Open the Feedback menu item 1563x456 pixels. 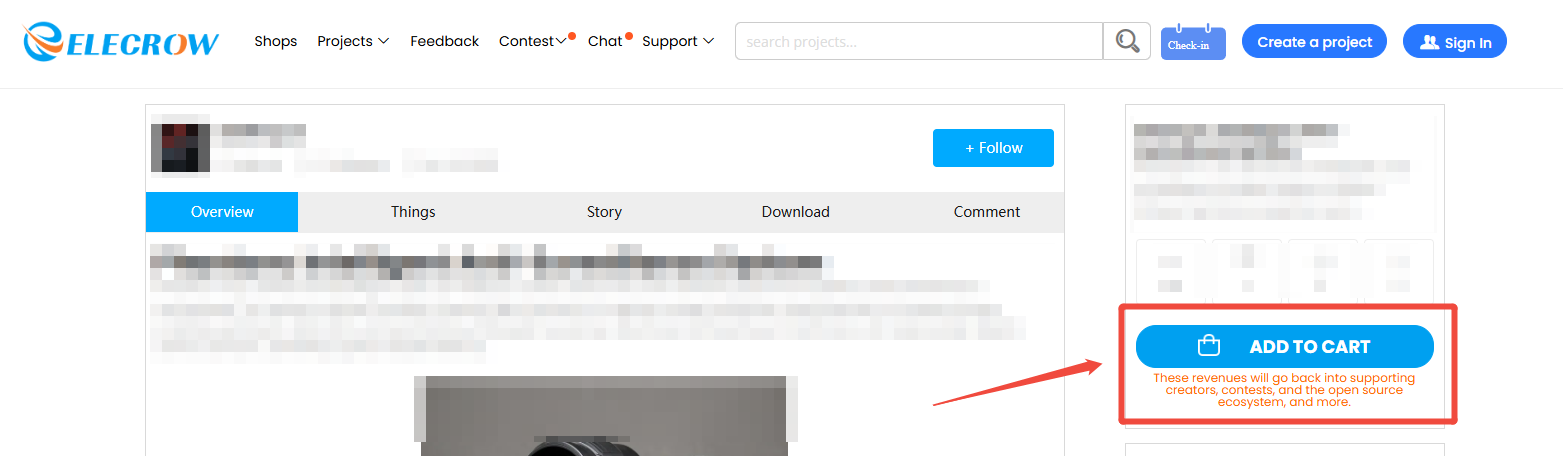pos(445,41)
